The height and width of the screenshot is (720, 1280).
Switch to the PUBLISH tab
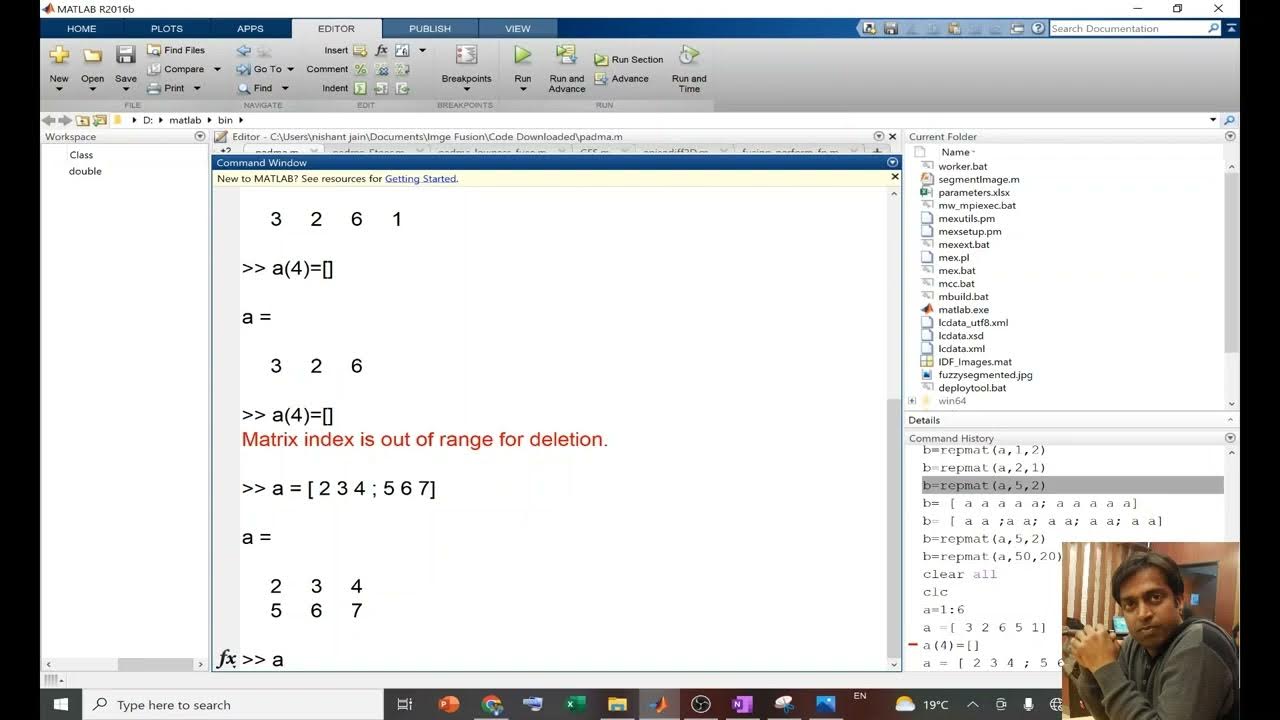tap(430, 28)
